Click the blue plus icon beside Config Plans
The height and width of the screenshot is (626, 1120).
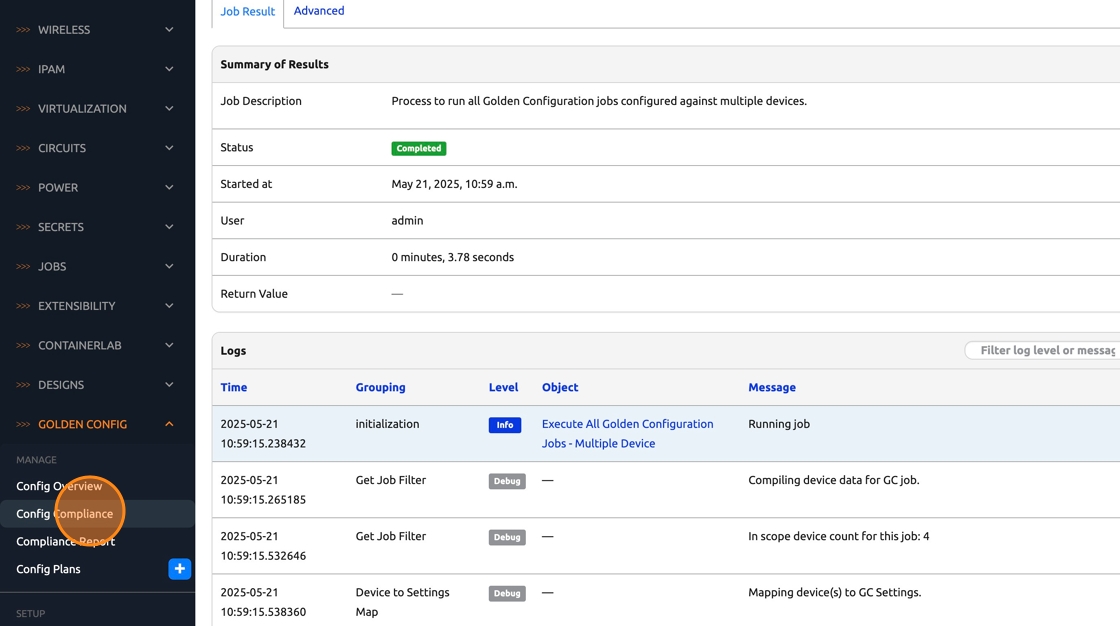[179, 569]
